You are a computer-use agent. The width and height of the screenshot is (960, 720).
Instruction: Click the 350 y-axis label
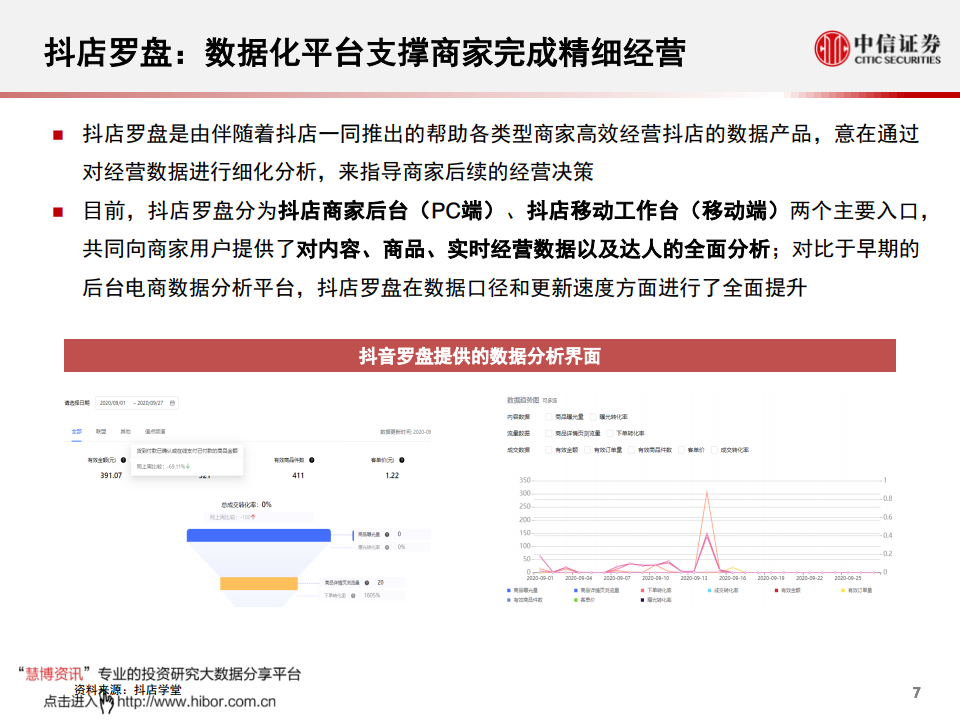point(525,480)
